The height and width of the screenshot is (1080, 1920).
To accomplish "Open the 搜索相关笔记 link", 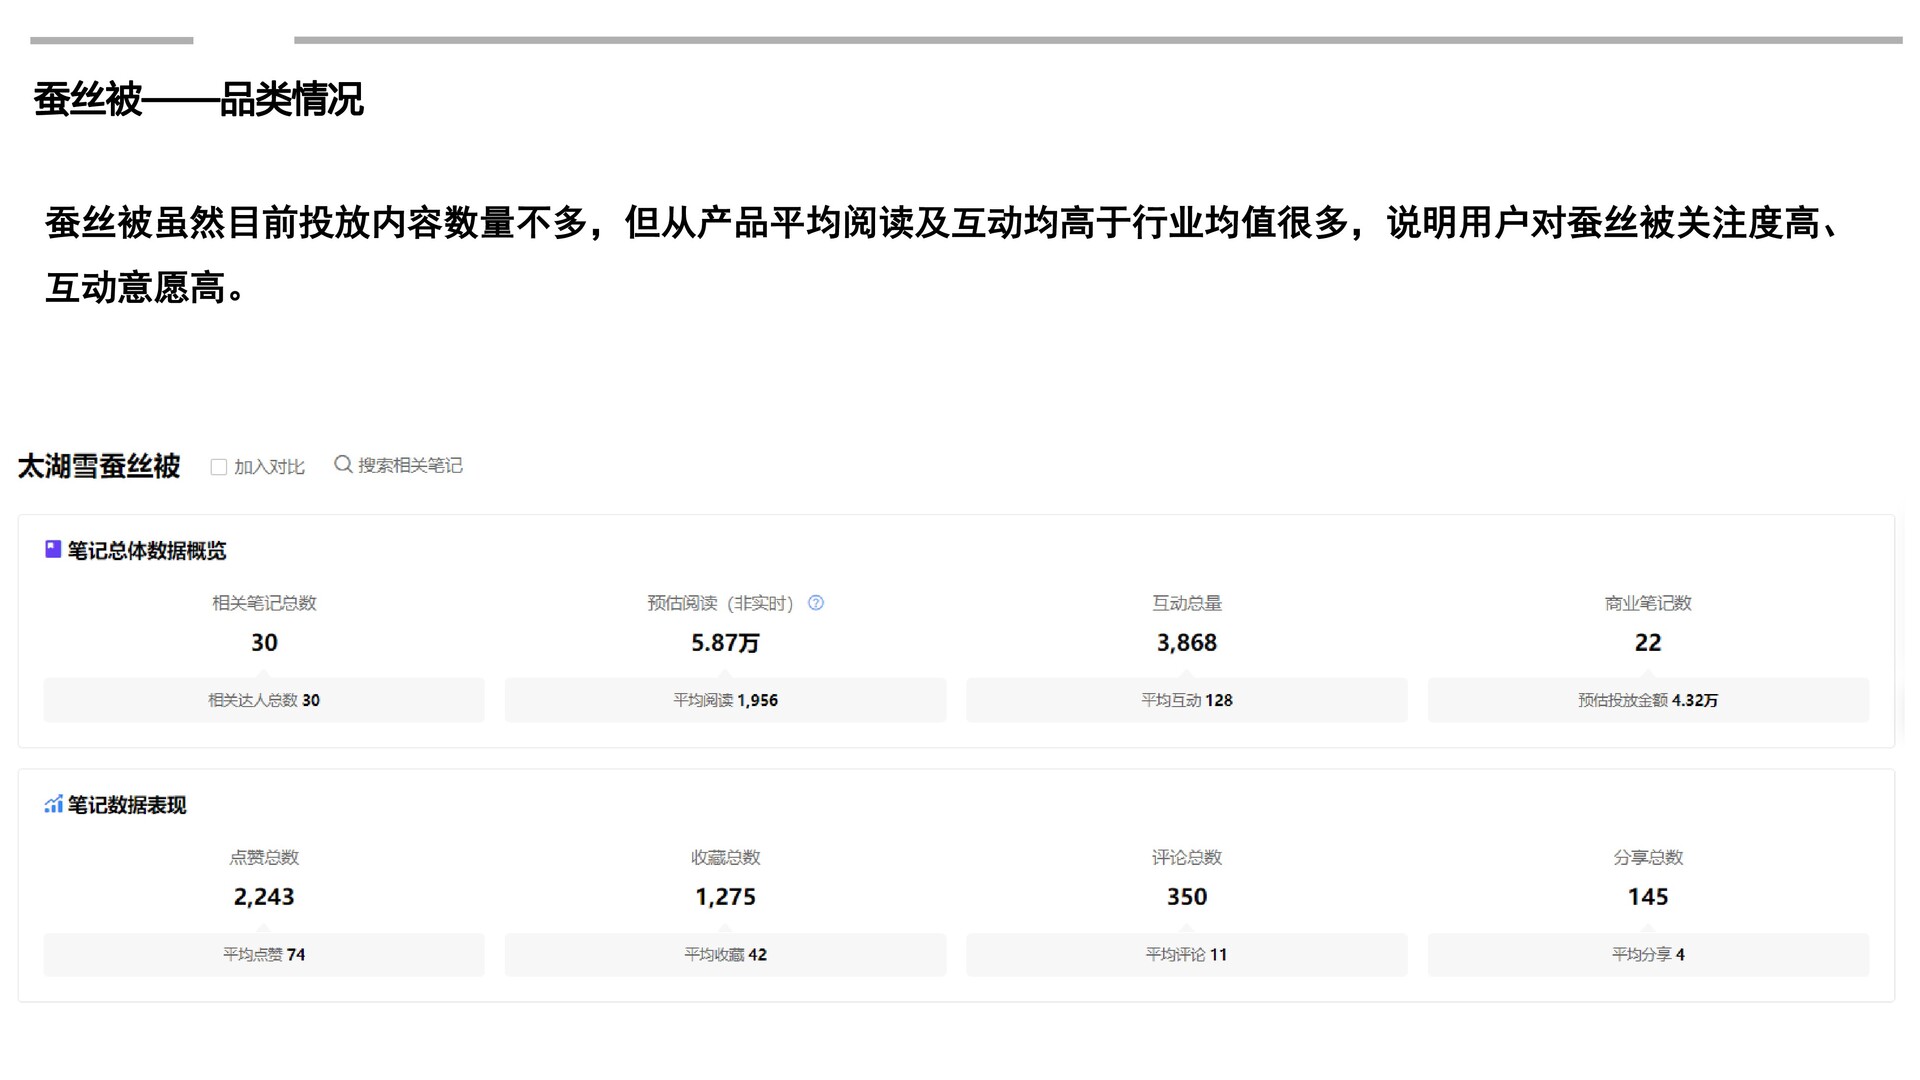I will (x=410, y=466).
